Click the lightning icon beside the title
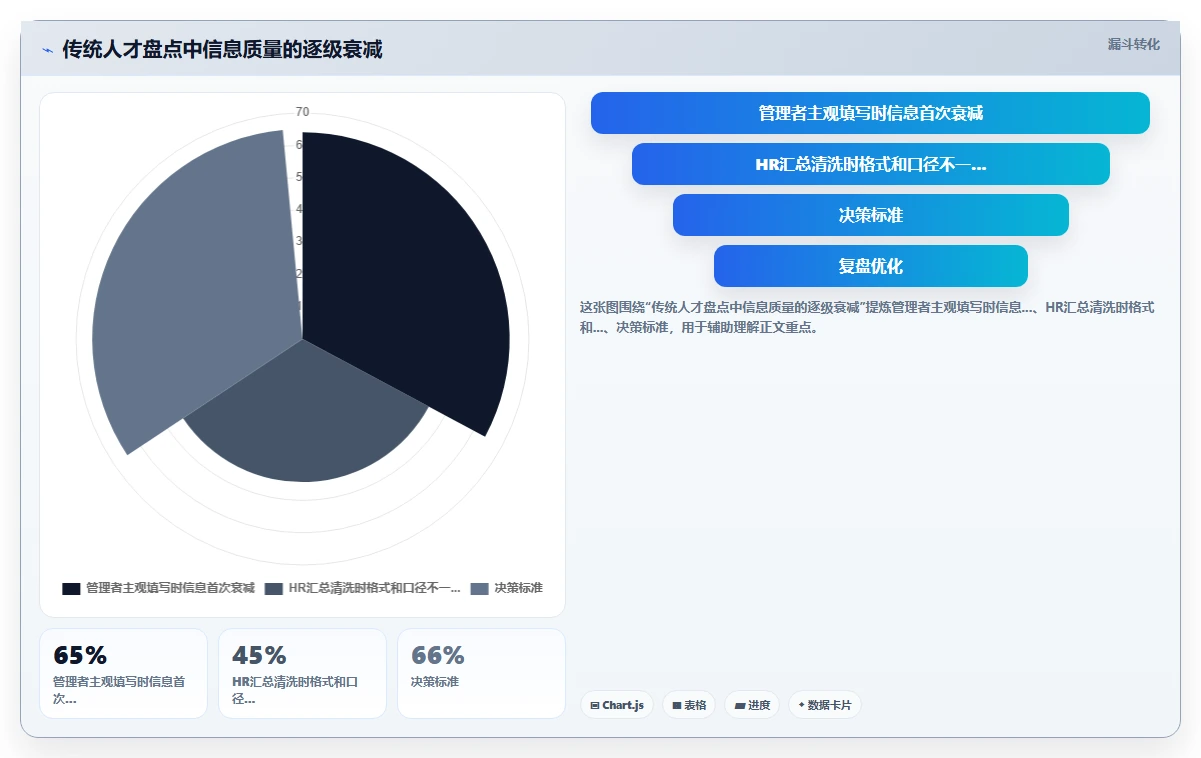This screenshot has width=1201, height=758. point(47,50)
